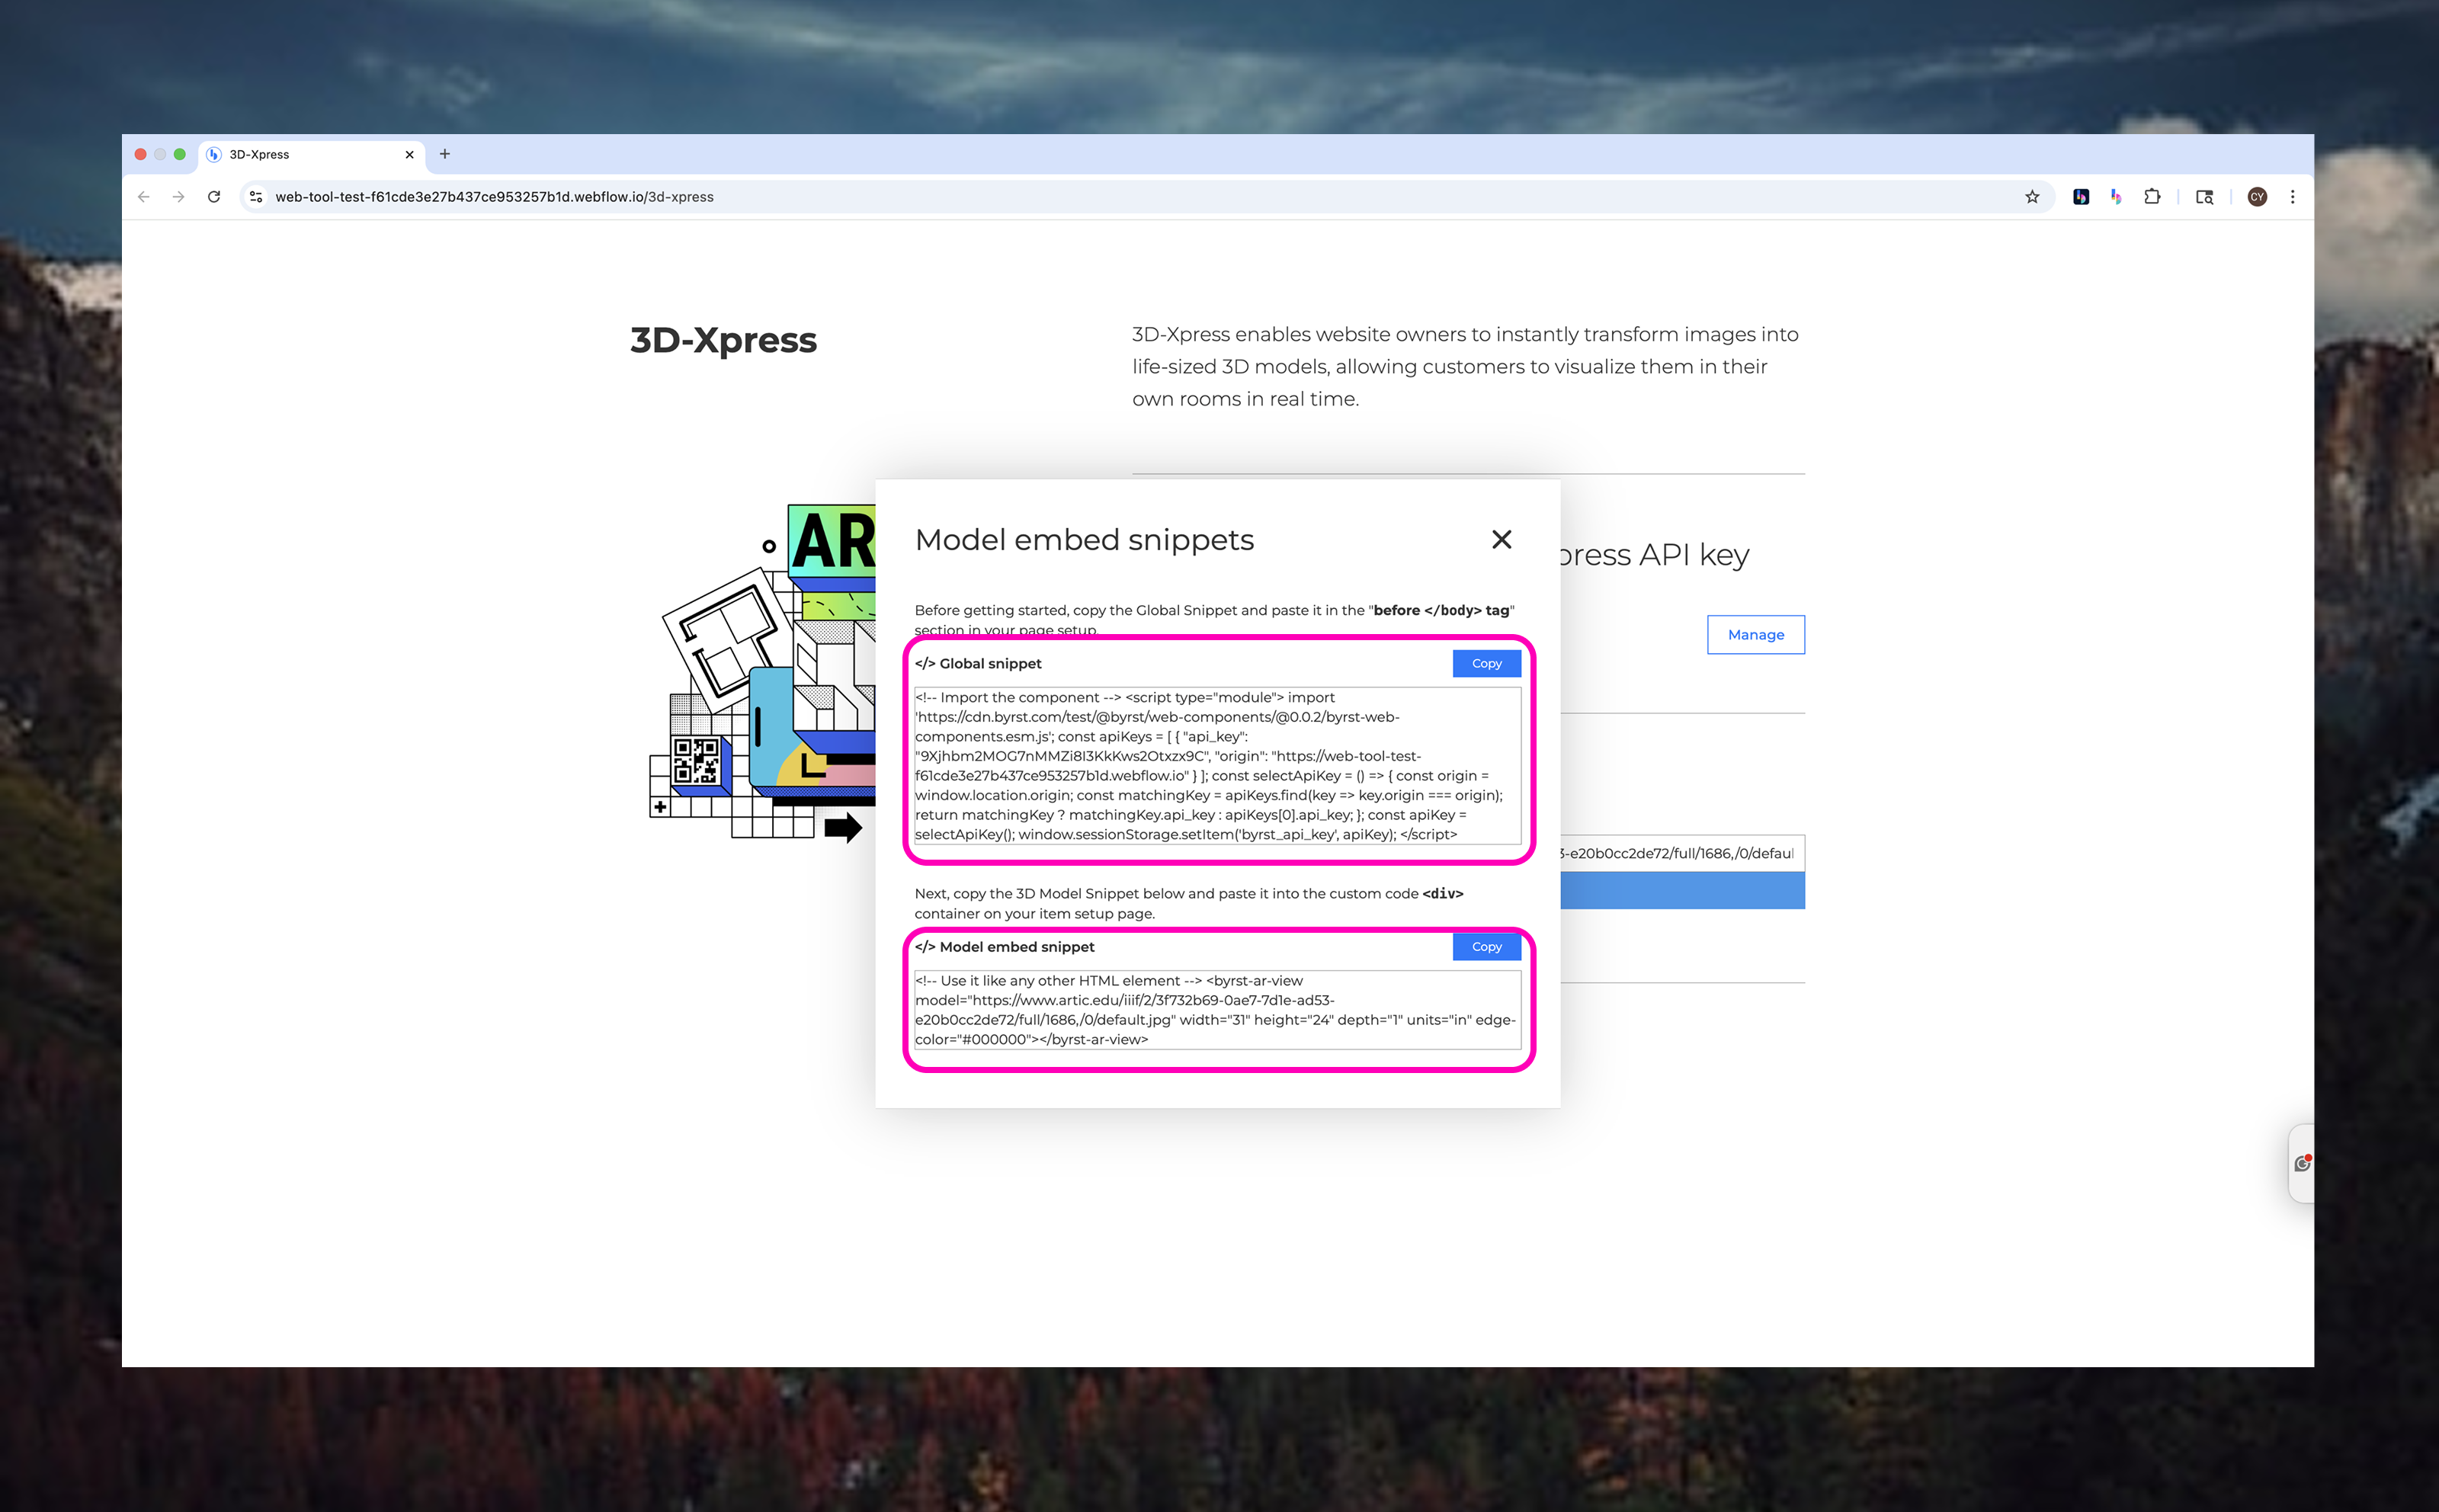Close the Model embed snippets dialog
The height and width of the screenshot is (1512, 2439).
(1501, 540)
